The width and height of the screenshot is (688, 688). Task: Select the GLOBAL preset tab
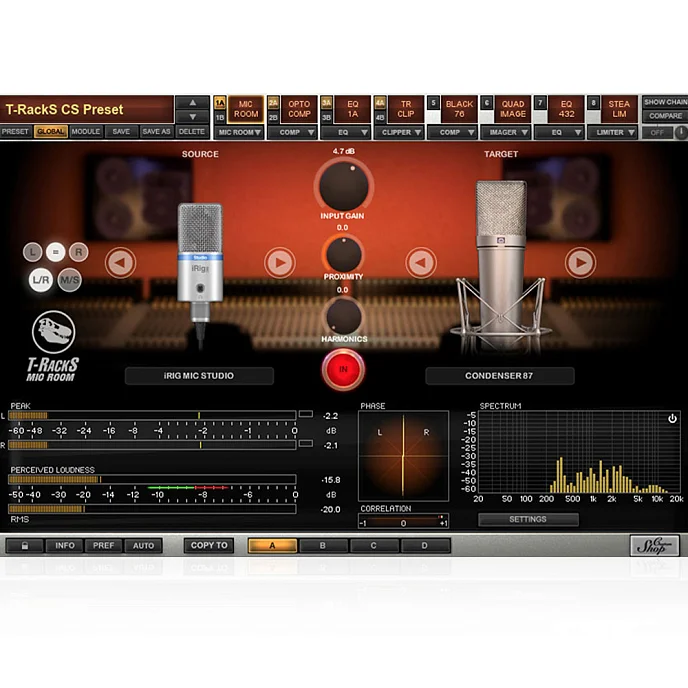pyautogui.click(x=51, y=132)
